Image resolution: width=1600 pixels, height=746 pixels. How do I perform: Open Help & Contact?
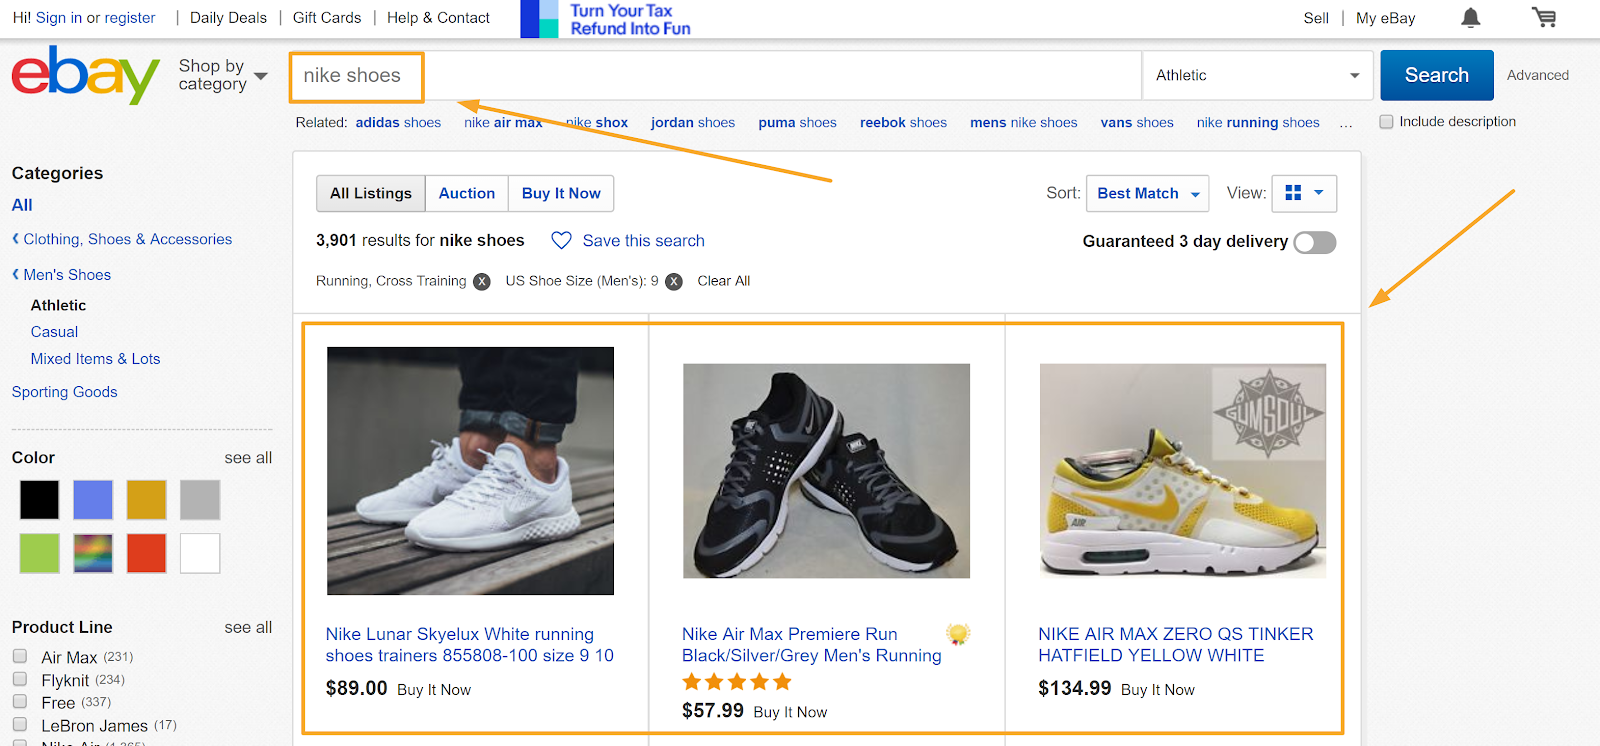[438, 18]
